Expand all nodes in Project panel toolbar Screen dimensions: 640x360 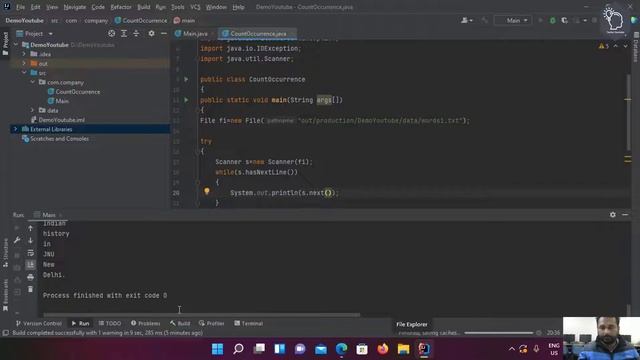124,33
